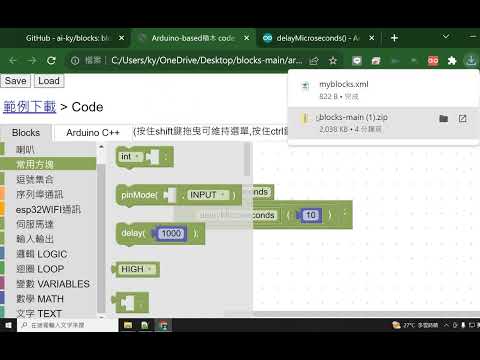
Task: Open the HIGH value dropdown
Action: [137, 269]
